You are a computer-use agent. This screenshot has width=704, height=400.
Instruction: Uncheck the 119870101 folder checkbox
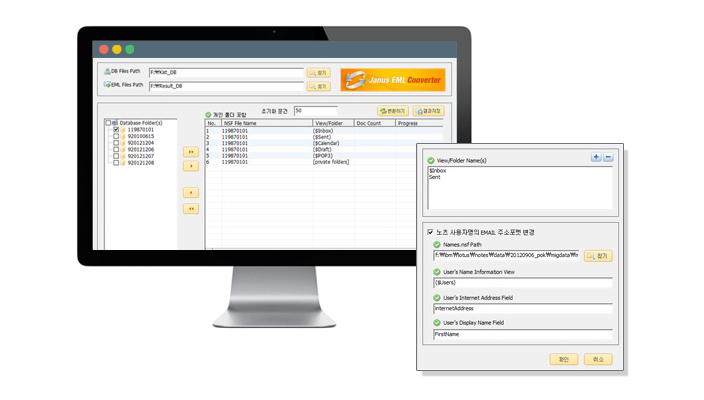116,130
